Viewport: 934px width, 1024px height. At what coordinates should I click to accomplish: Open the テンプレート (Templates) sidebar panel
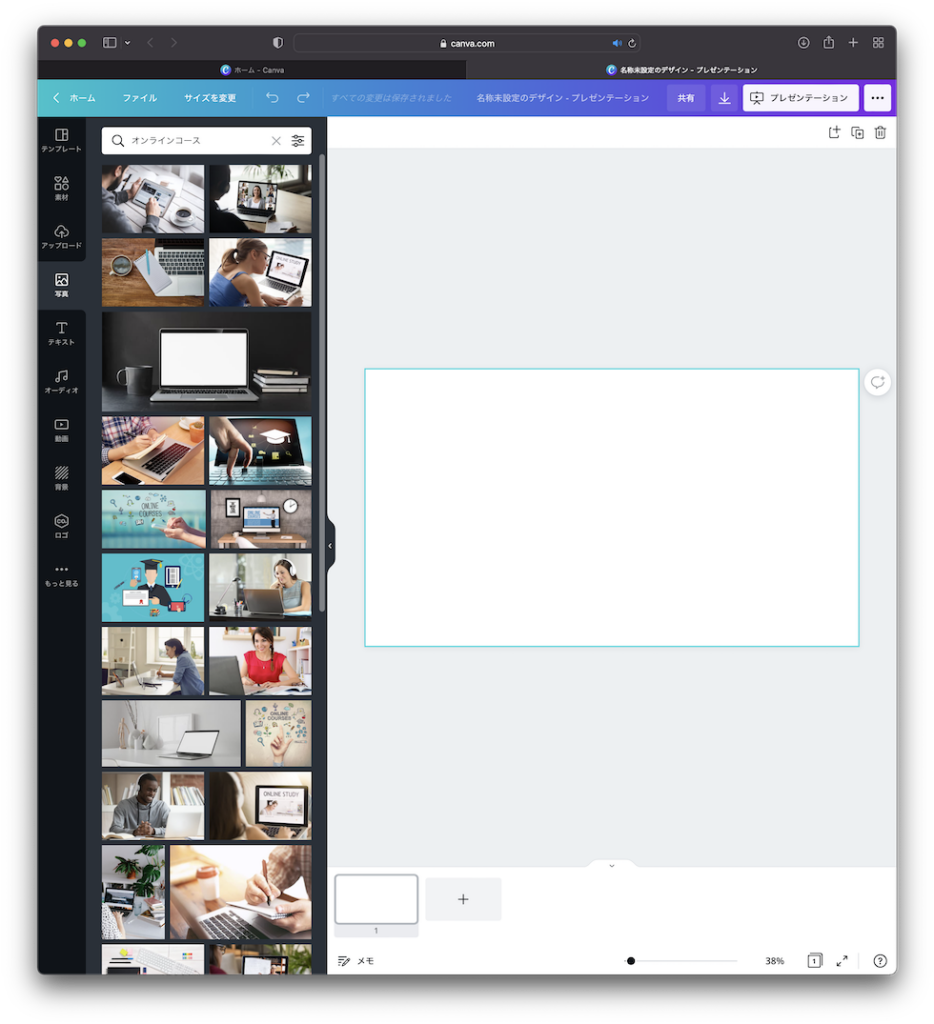click(61, 140)
